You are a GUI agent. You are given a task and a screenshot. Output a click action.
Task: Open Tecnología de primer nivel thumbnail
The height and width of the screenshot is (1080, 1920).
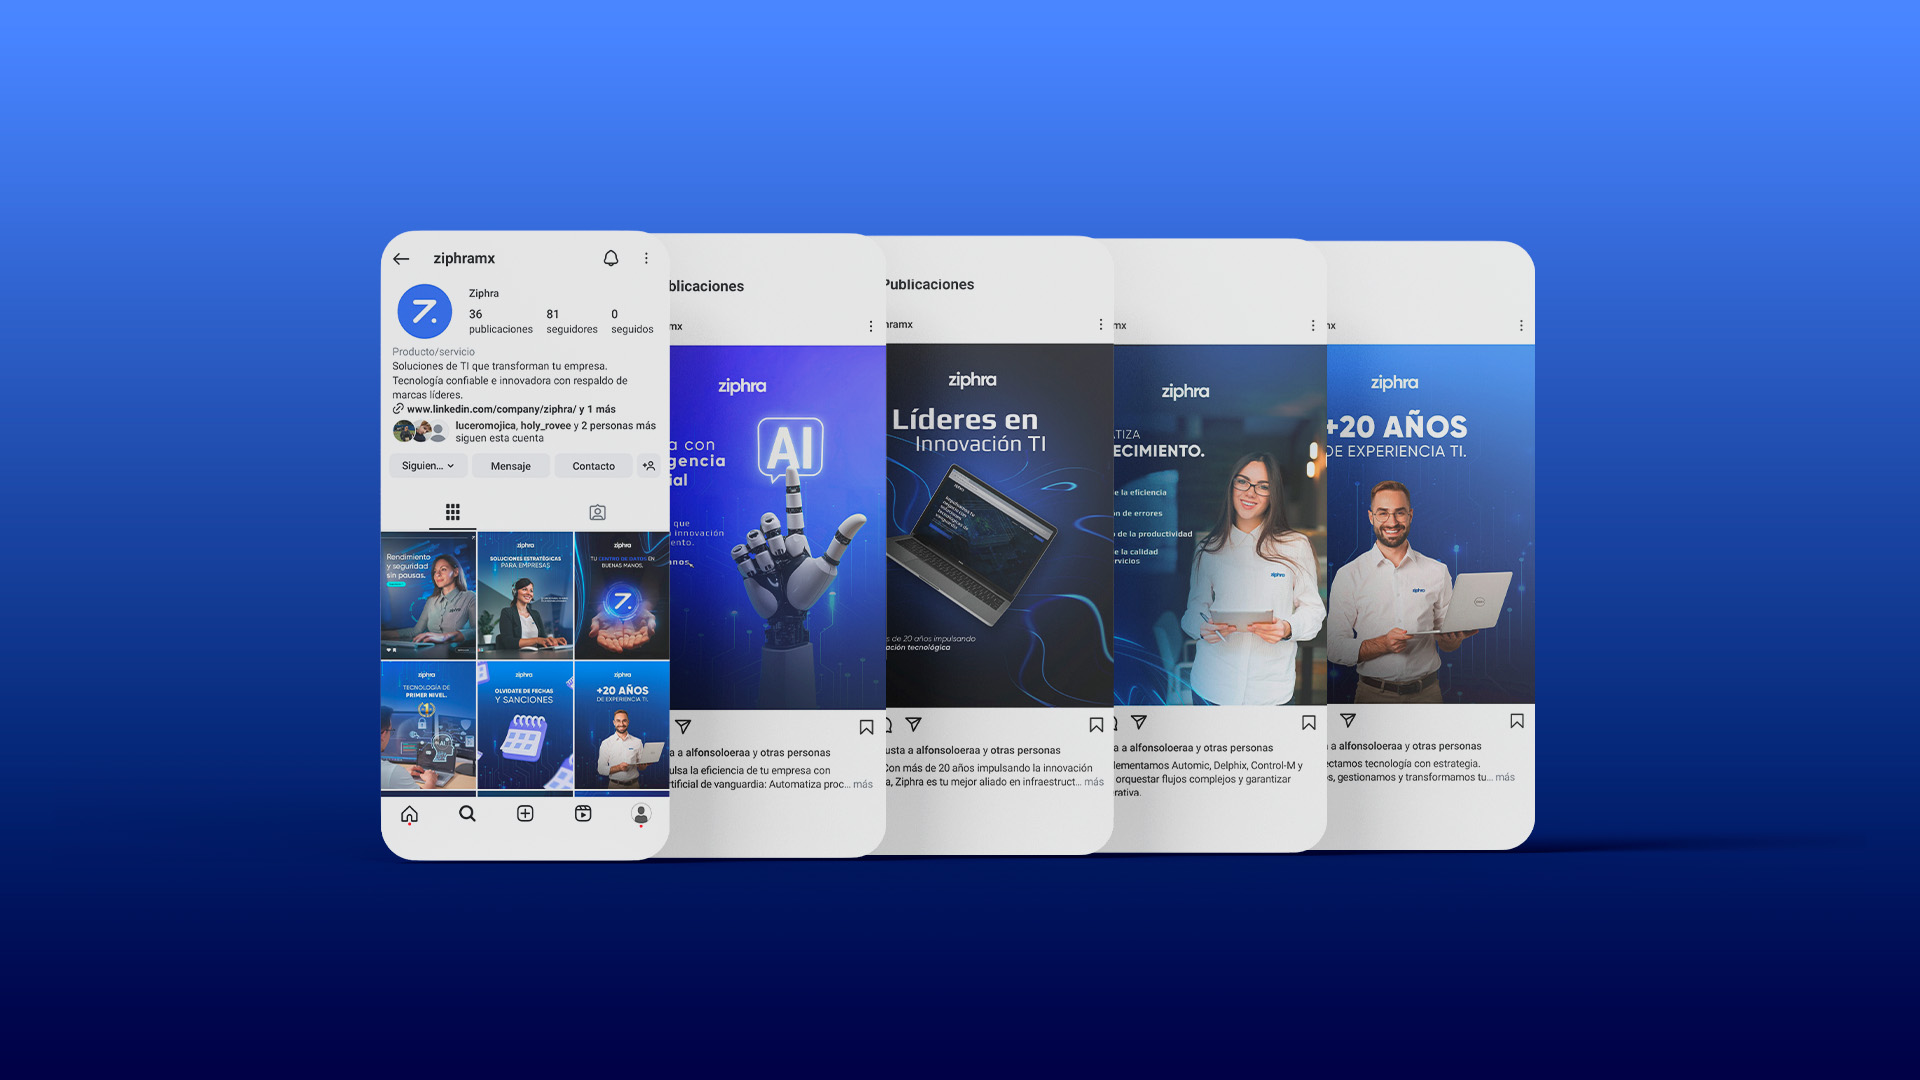(x=428, y=725)
